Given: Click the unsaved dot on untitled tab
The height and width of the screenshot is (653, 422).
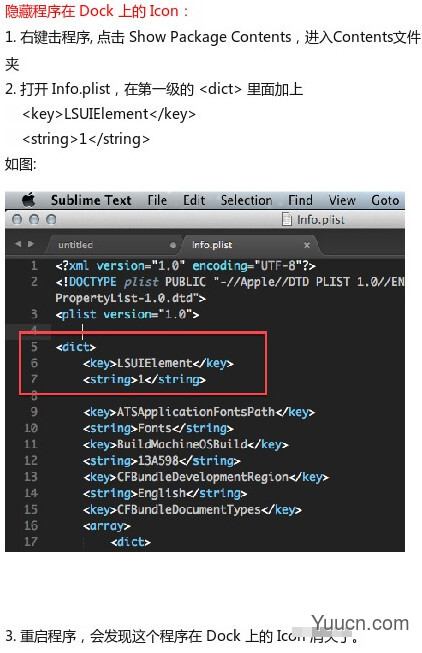Looking at the screenshot, I should pos(173,245).
